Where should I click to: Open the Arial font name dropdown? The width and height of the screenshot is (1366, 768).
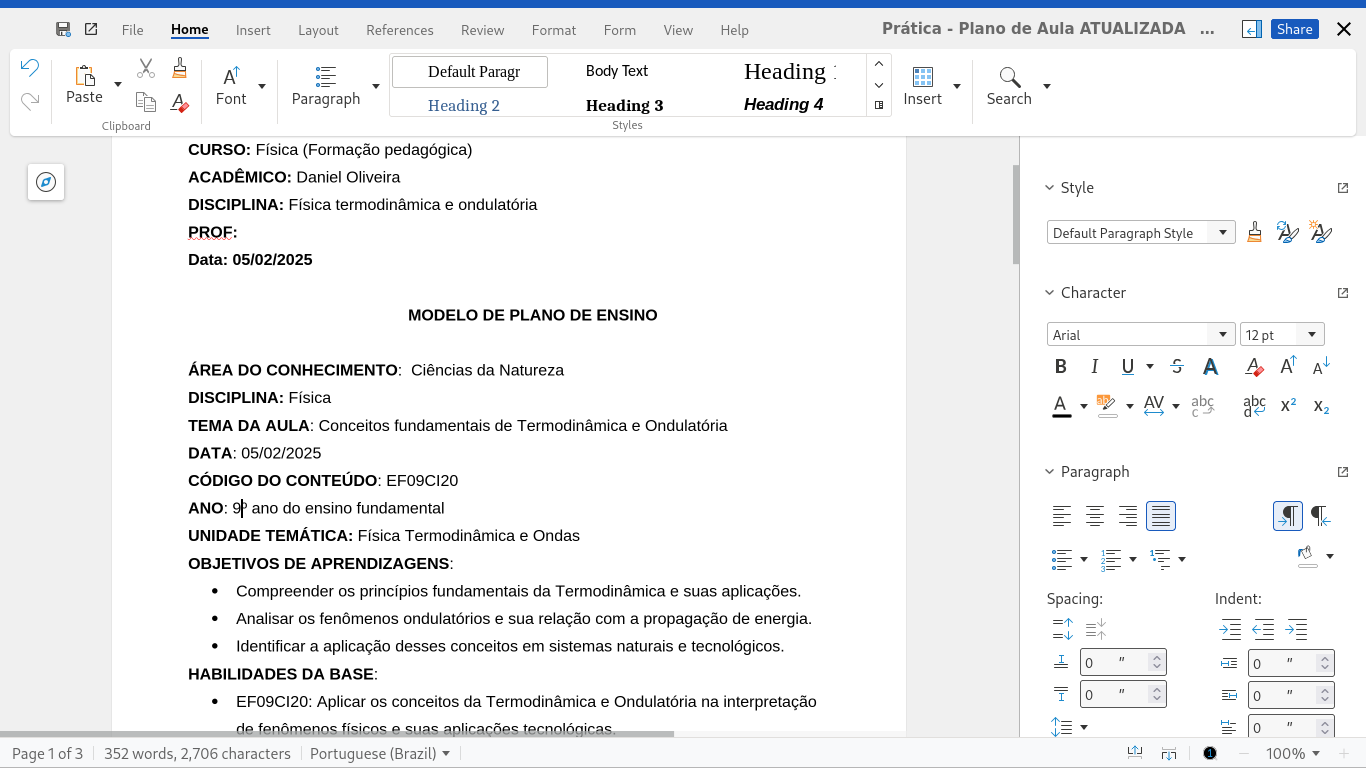(x=1223, y=335)
